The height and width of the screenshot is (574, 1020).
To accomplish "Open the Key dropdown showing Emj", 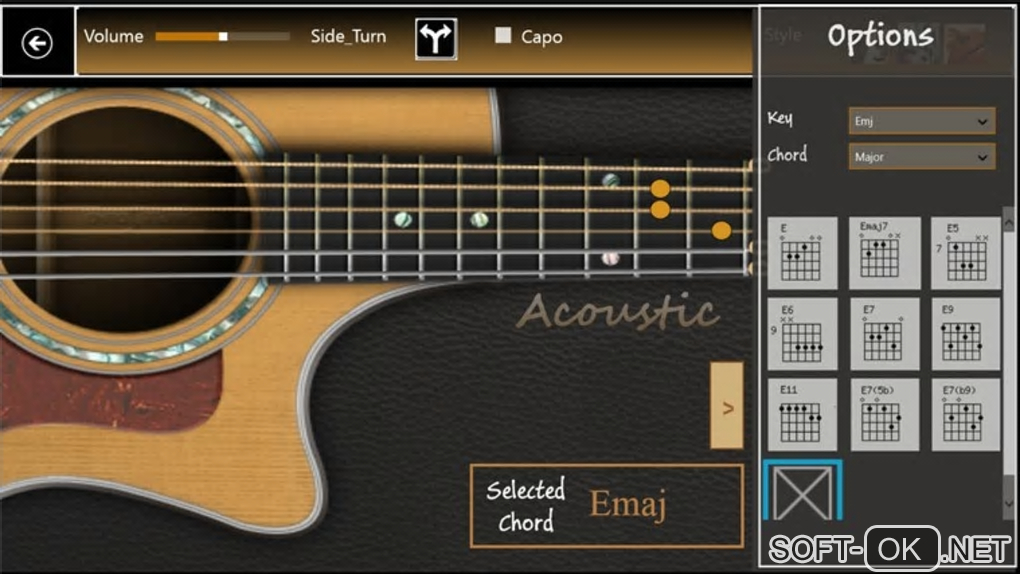I will 922,121.
